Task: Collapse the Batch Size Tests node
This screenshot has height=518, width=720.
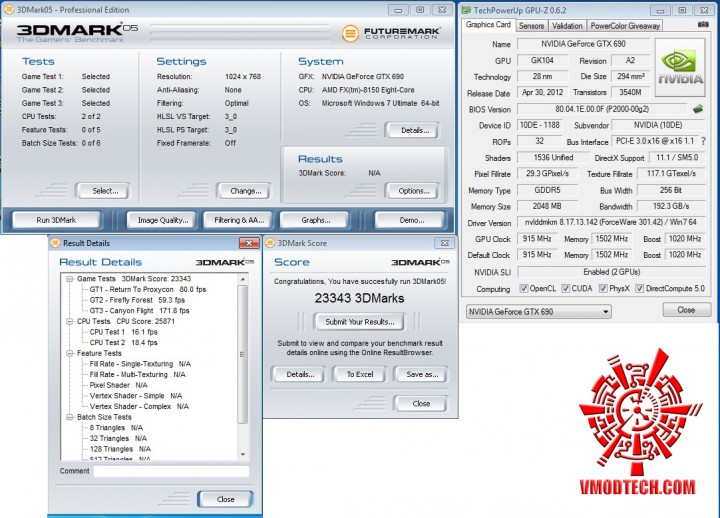Action: 70,417
